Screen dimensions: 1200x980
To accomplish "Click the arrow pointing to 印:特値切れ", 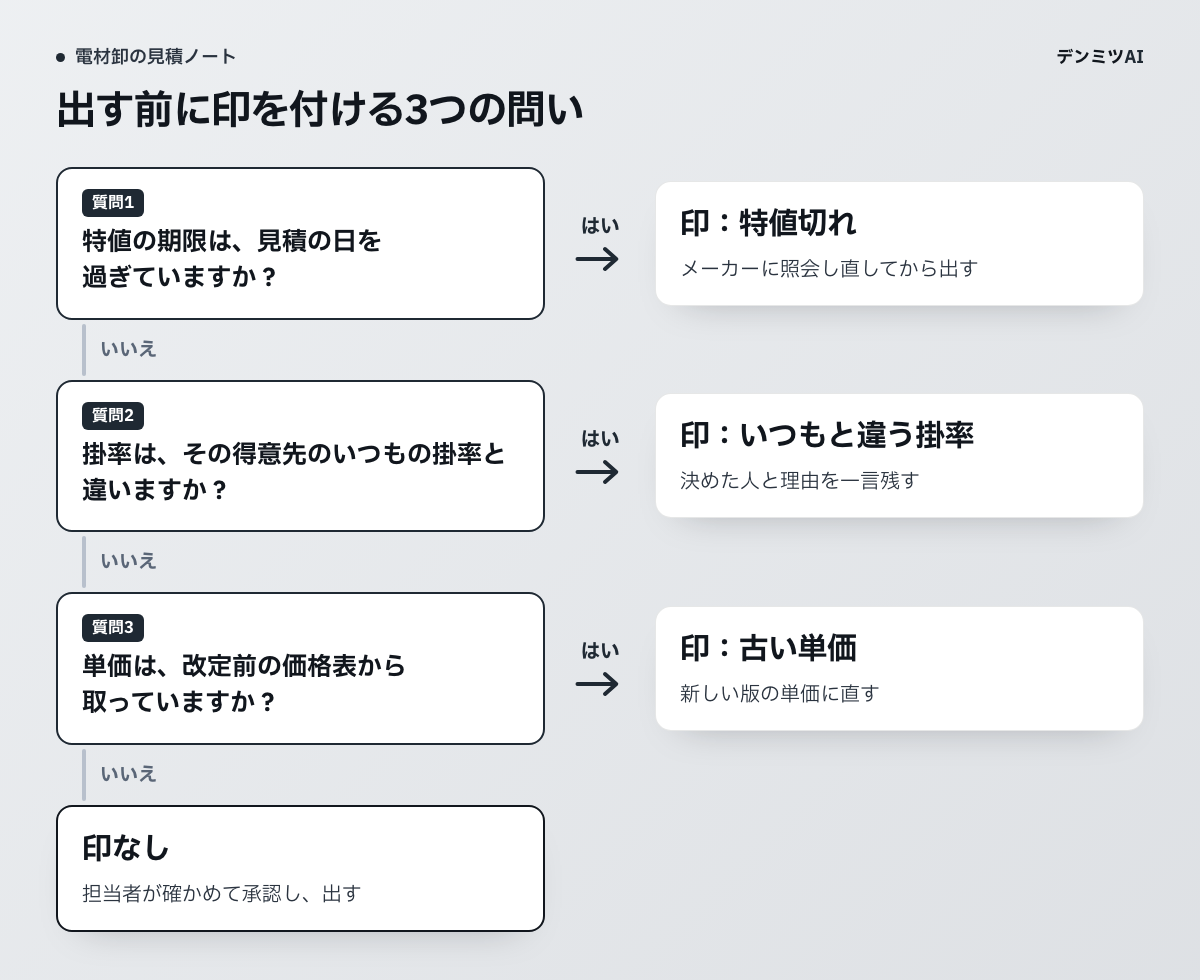I will (x=598, y=259).
